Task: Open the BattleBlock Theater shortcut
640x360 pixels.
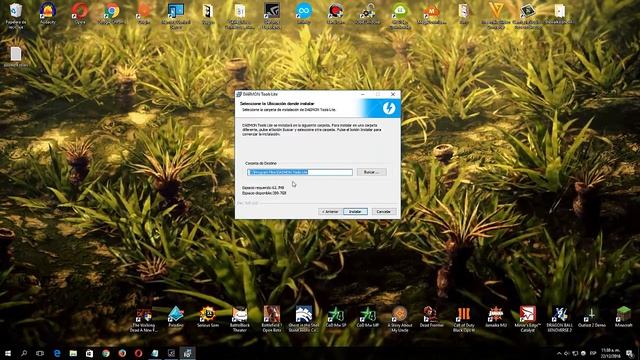Action: point(240,319)
